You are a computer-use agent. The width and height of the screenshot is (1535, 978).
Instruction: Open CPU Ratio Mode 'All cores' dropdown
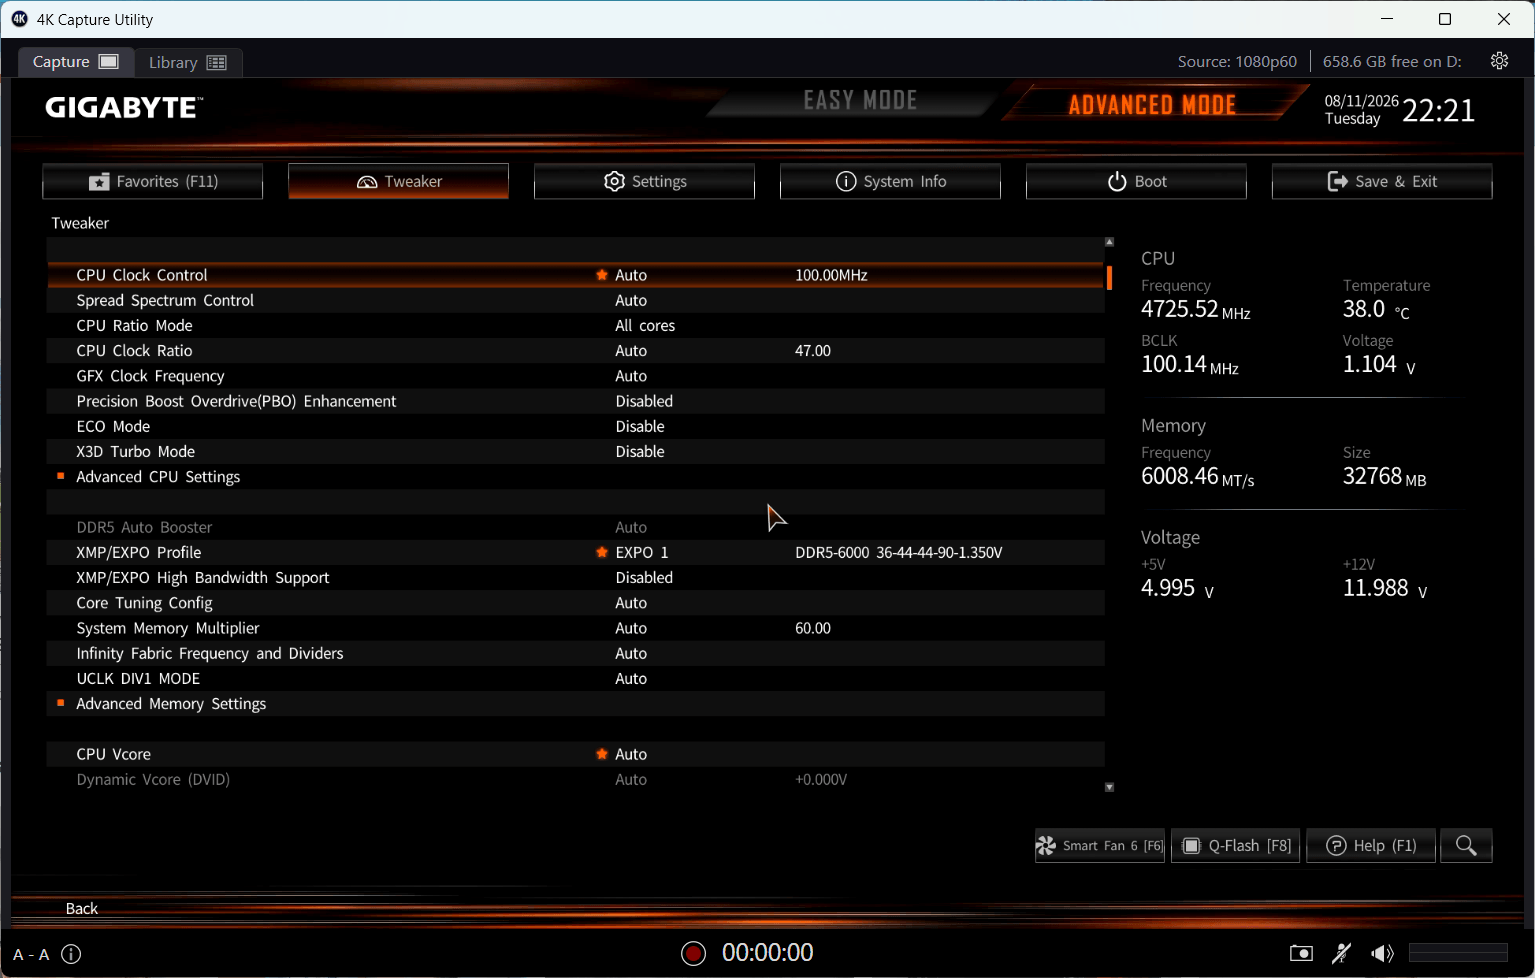645,326
